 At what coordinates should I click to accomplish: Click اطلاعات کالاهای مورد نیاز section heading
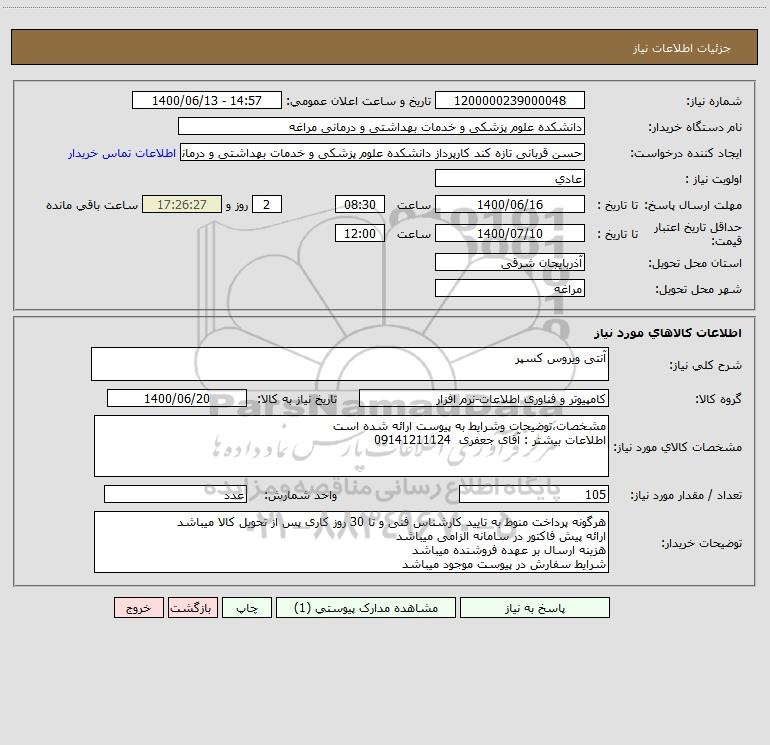coord(668,333)
